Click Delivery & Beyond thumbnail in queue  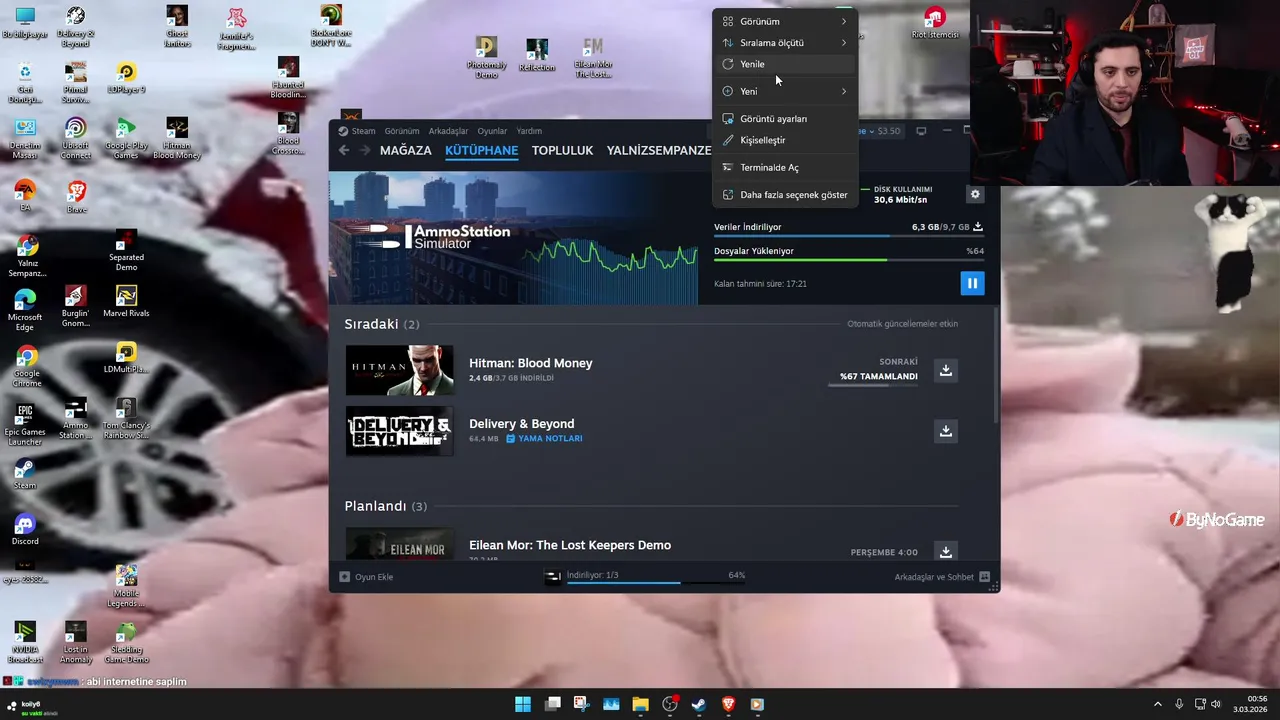coord(399,431)
